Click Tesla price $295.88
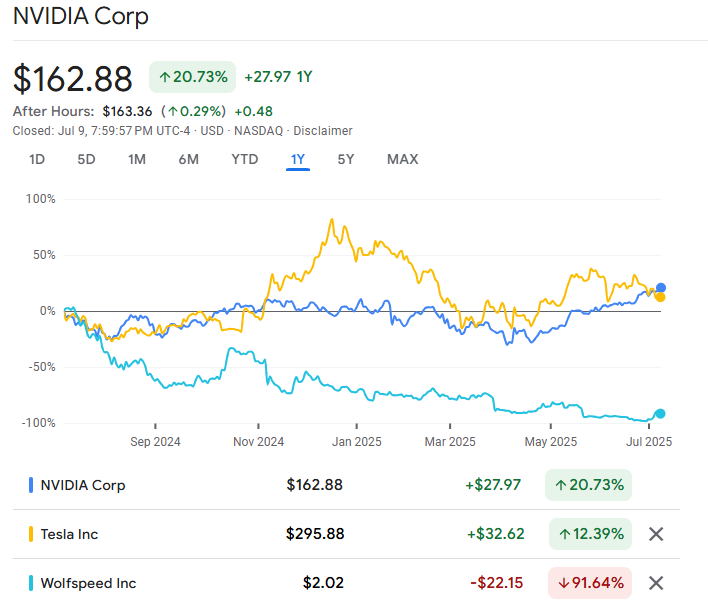This screenshot has height=606, width=708. 315,534
